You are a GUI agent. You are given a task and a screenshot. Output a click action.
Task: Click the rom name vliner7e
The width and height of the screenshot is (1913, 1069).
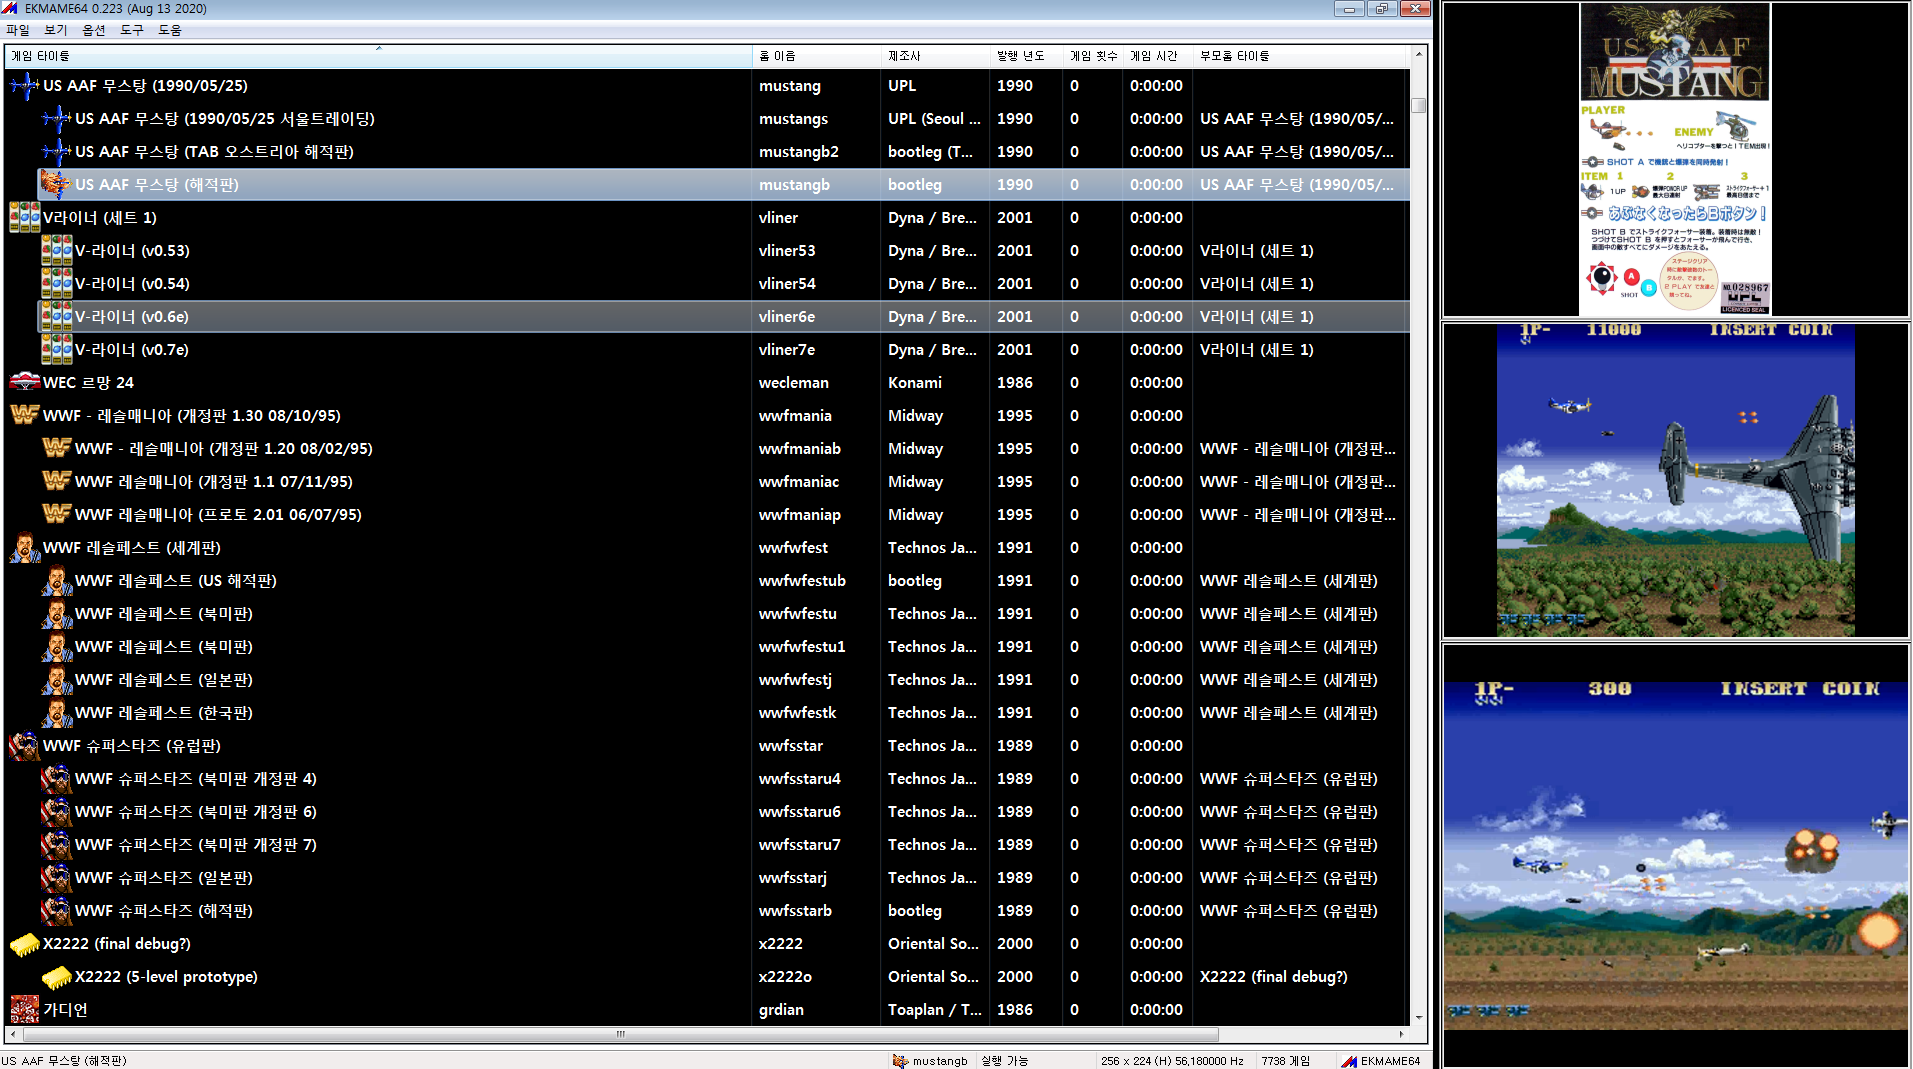click(x=786, y=350)
